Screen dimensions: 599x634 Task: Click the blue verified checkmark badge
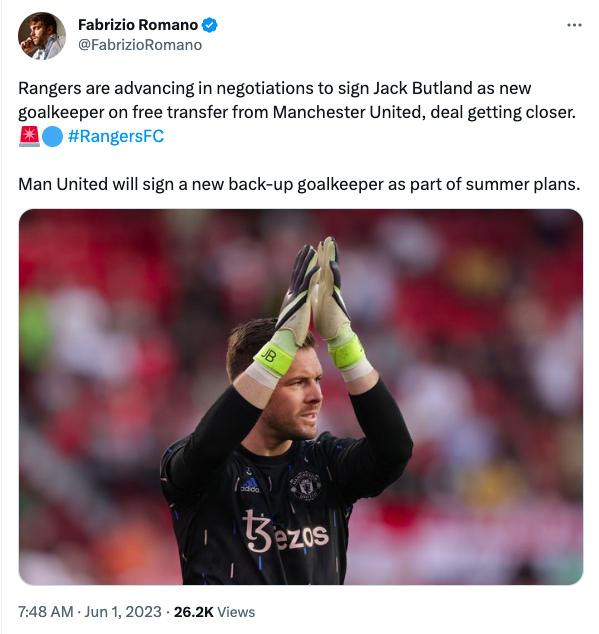pyautogui.click(x=210, y=25)
